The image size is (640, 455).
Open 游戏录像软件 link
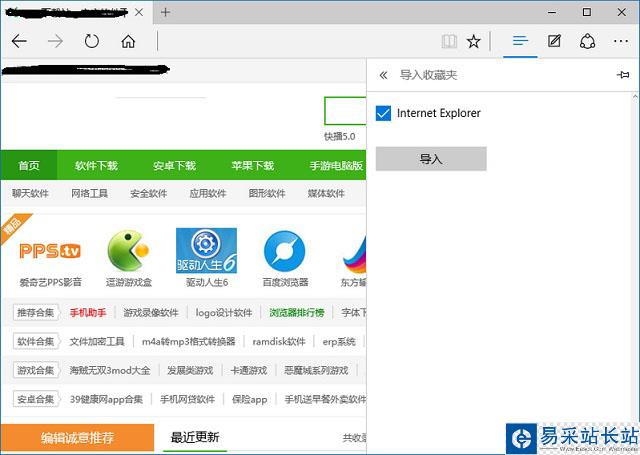click(151, 313)
